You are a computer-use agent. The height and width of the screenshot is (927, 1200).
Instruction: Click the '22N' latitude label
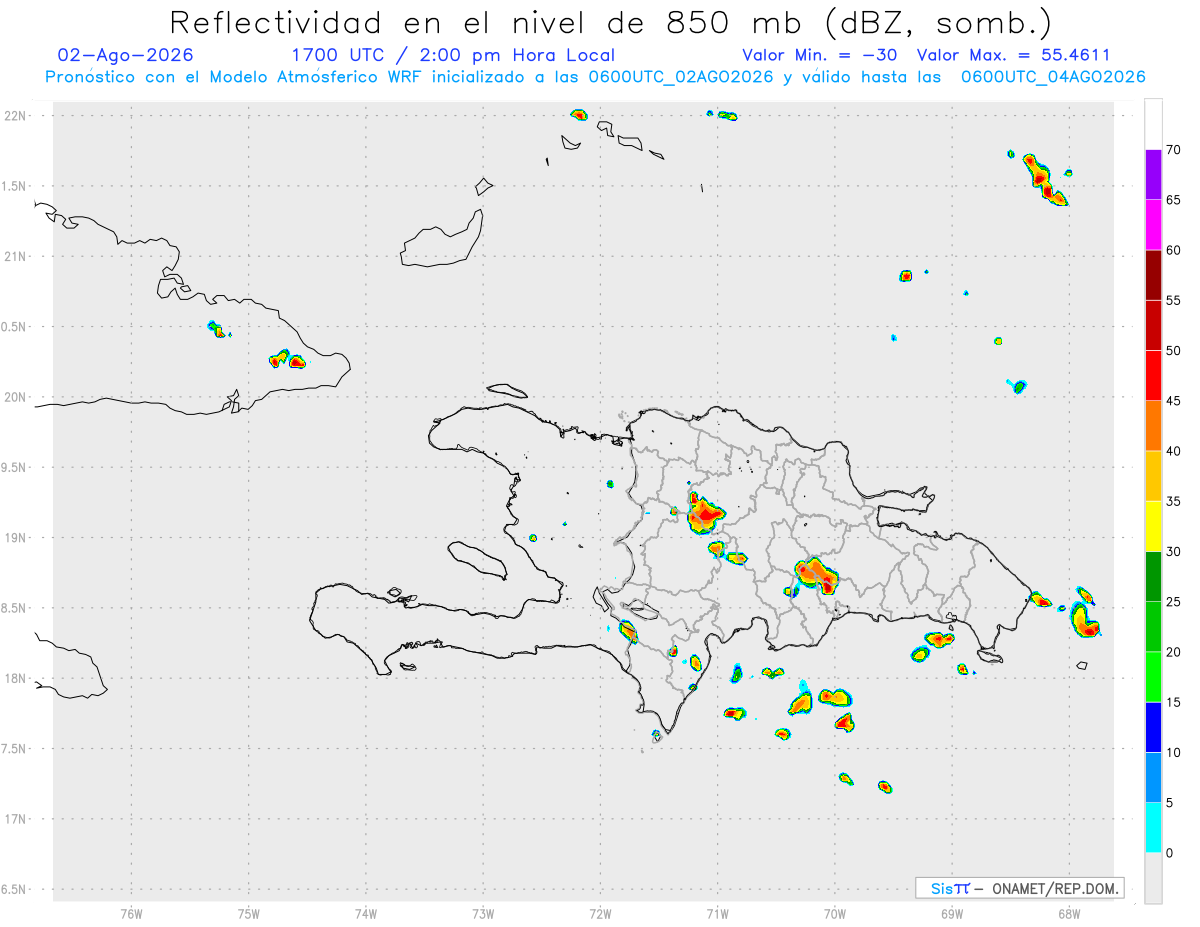pos(16,116)
